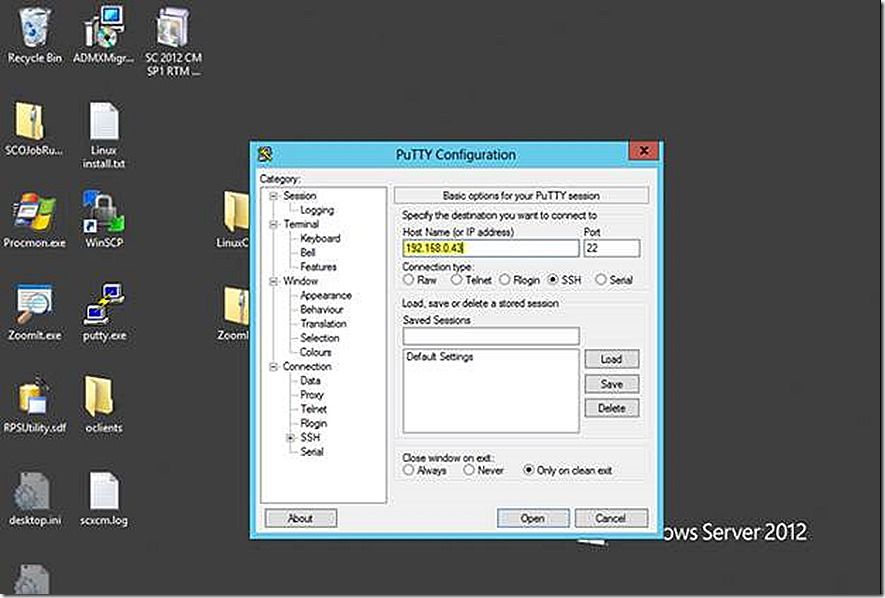Open the Telnet category in the tree

(x=314, y=409)
